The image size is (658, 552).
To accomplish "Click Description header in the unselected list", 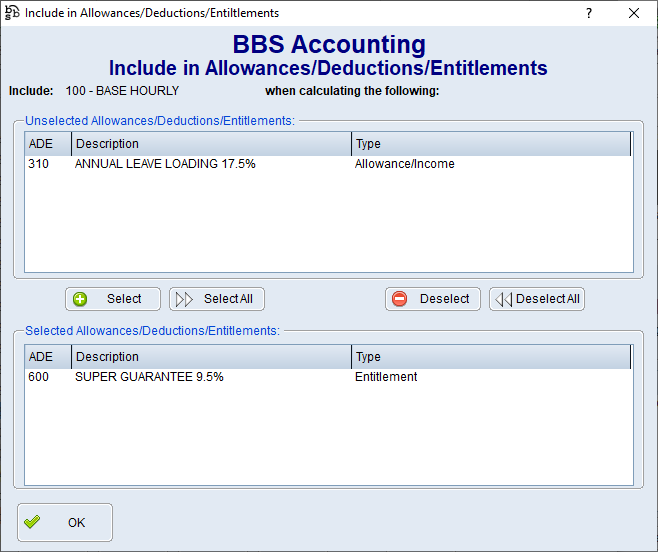I will pyautogui.click(x=211, y=144).
